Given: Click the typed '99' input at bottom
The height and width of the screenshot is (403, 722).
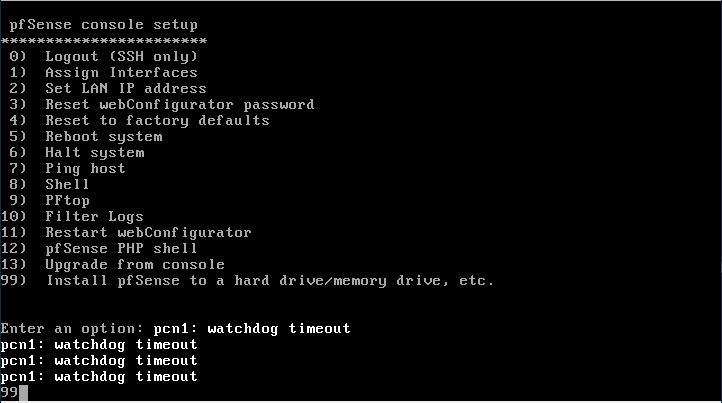Looking at the screenshot, I should point(10,393).
